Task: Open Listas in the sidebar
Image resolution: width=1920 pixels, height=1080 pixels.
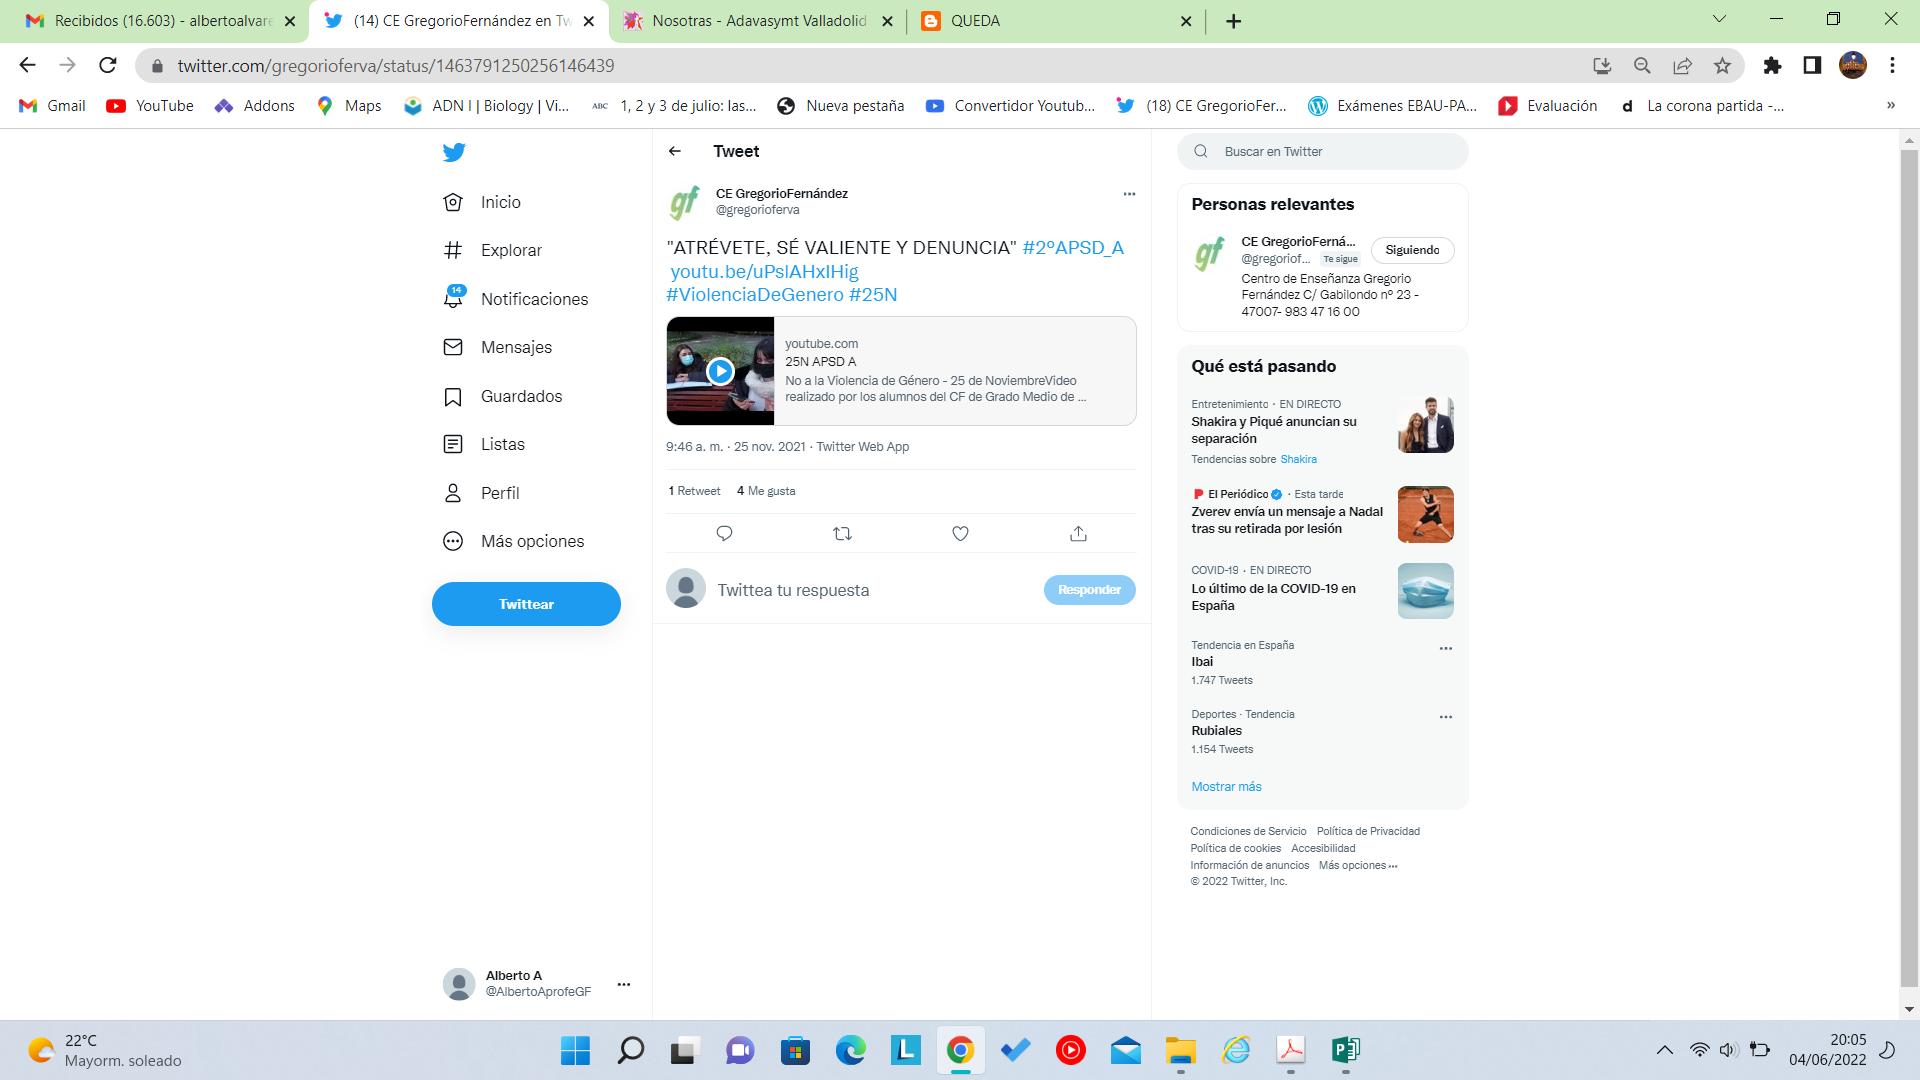Action: [x=483, y=444]
